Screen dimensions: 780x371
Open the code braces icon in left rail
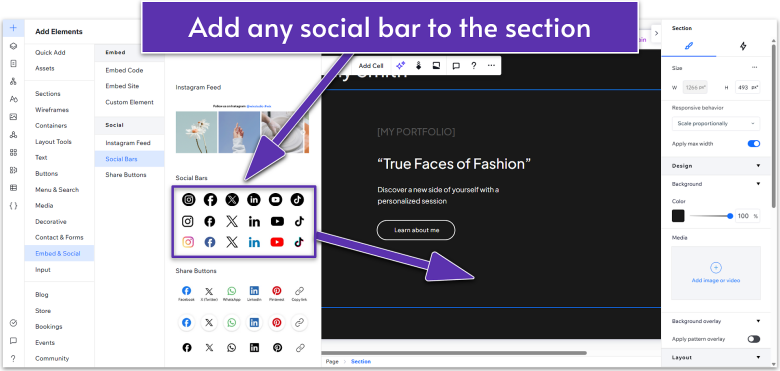(13, 205)
